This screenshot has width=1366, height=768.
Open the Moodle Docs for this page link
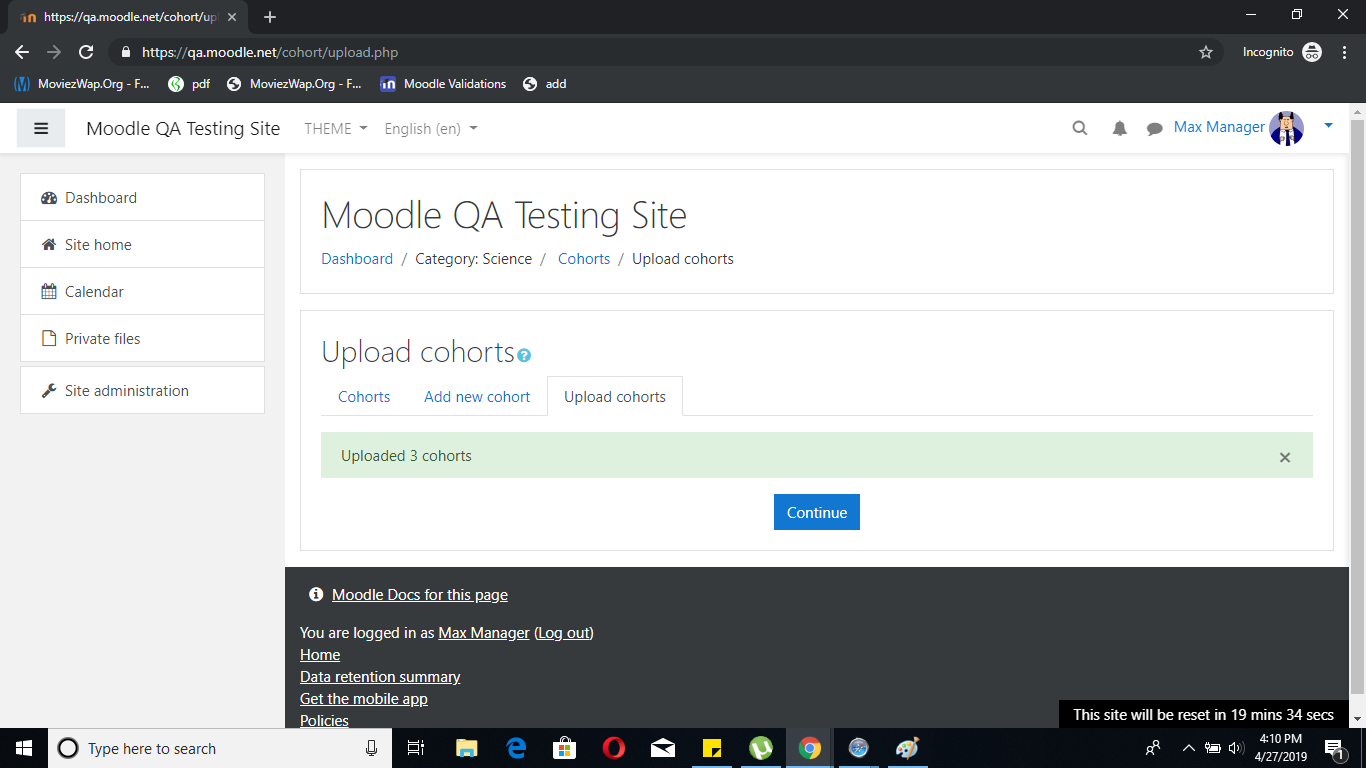[x=420, y=595]
